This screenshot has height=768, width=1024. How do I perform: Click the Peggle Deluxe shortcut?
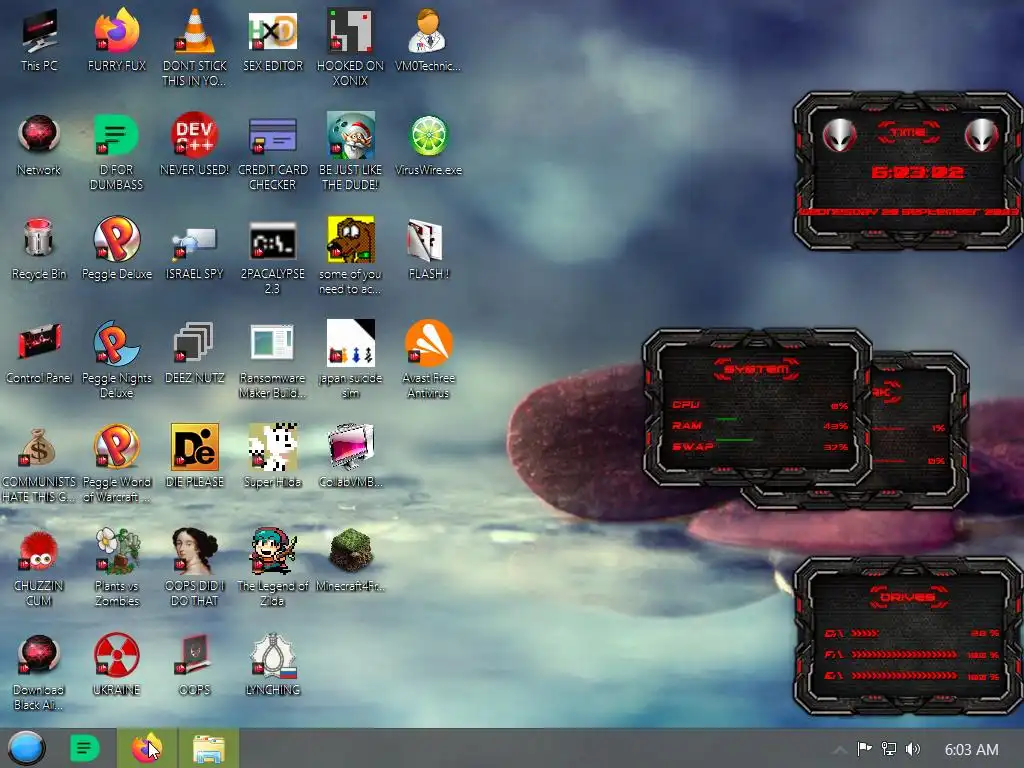tap(117, 248)
